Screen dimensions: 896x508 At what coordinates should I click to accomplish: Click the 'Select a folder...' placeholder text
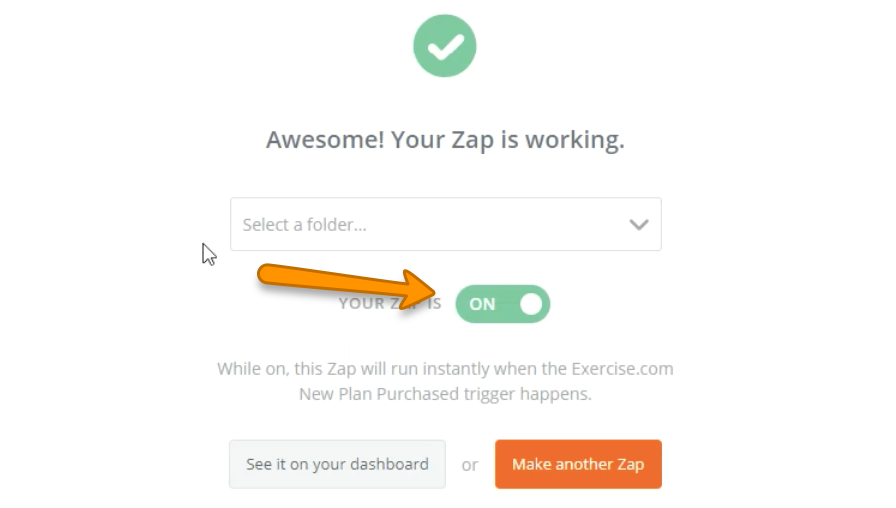(x=305, y=225)
